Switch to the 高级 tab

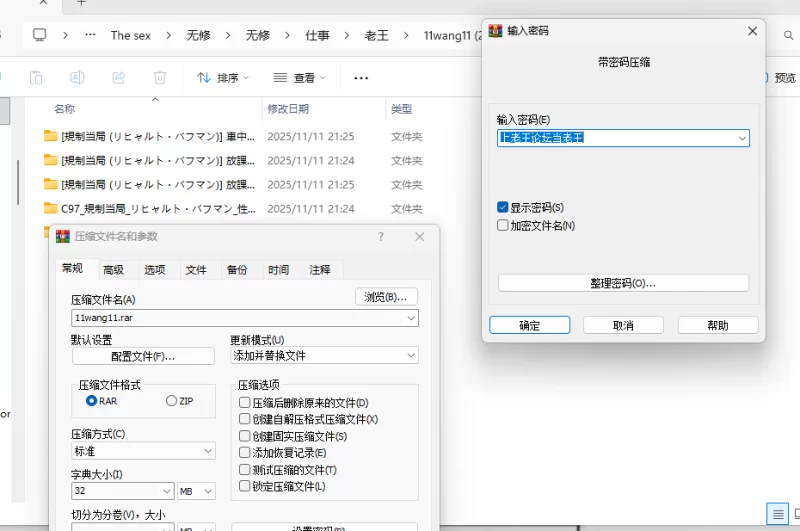[x=113, y=270]
